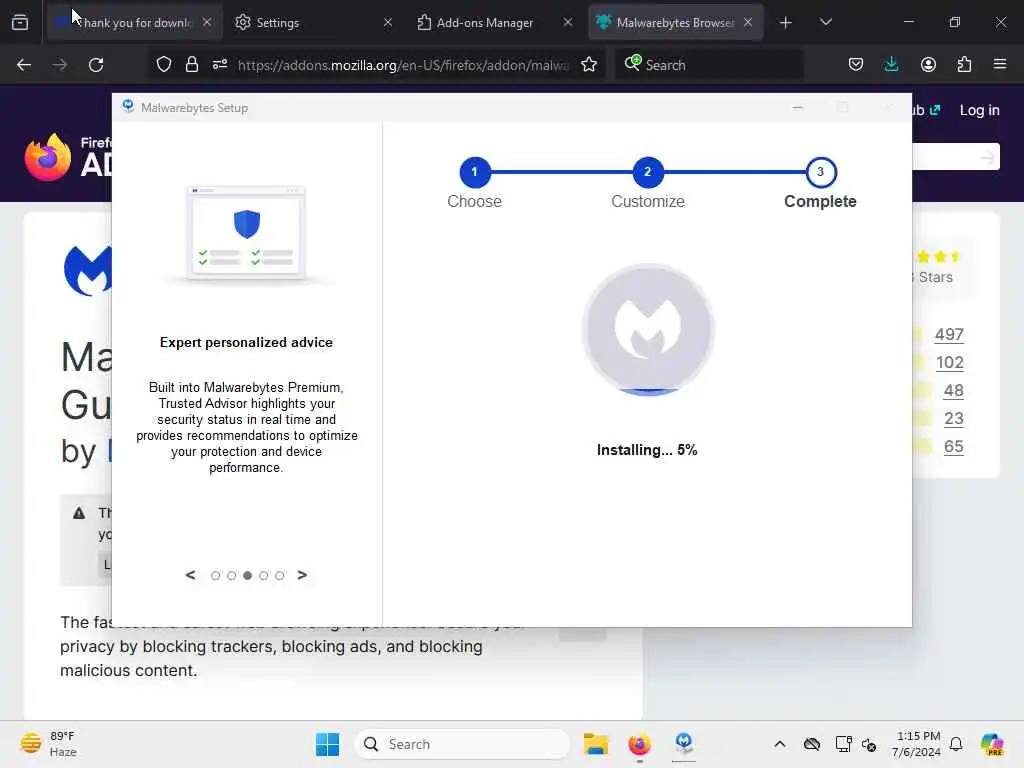Open the clock showing 1:15 PM
Image resolution: width=1024 pixels, height=768 pixels.
point(916,744)
